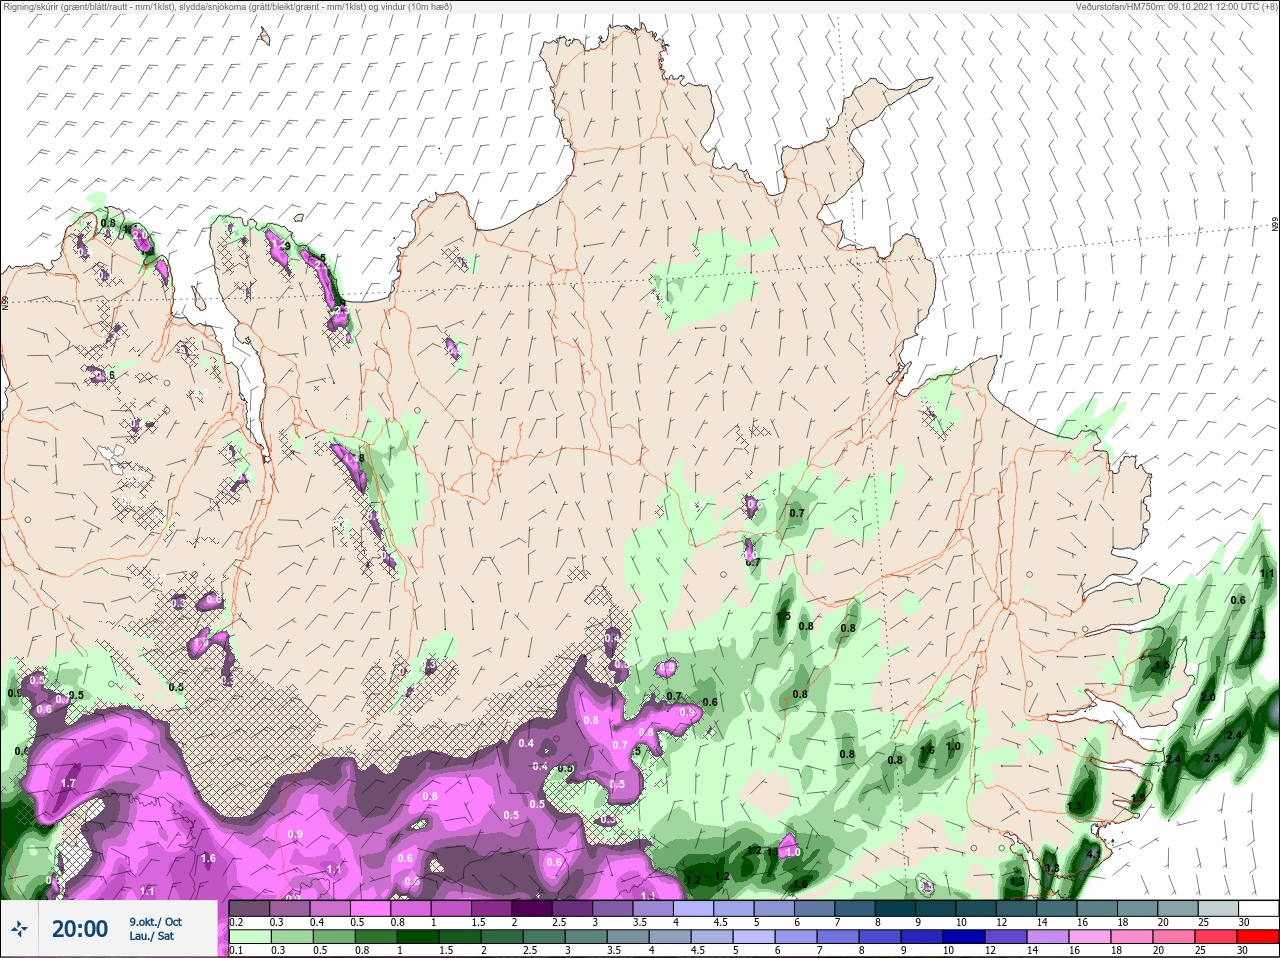Click the 'Veðurstofan/HM750m: 09.10.2021 12:00 UTC' run label
The width and height of the screenshot is (1280, 958).
(x=1176, y=6)
